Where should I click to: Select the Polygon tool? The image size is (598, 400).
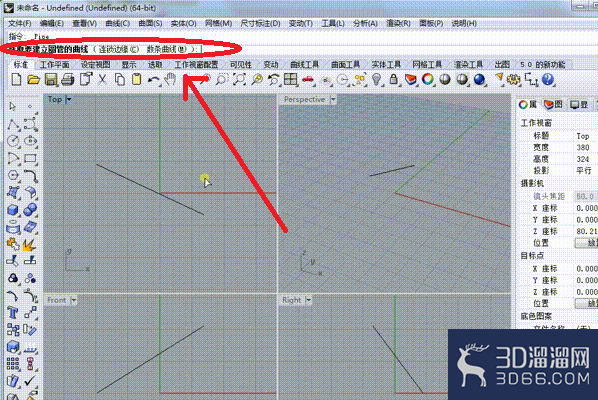[x=13, y=175]
